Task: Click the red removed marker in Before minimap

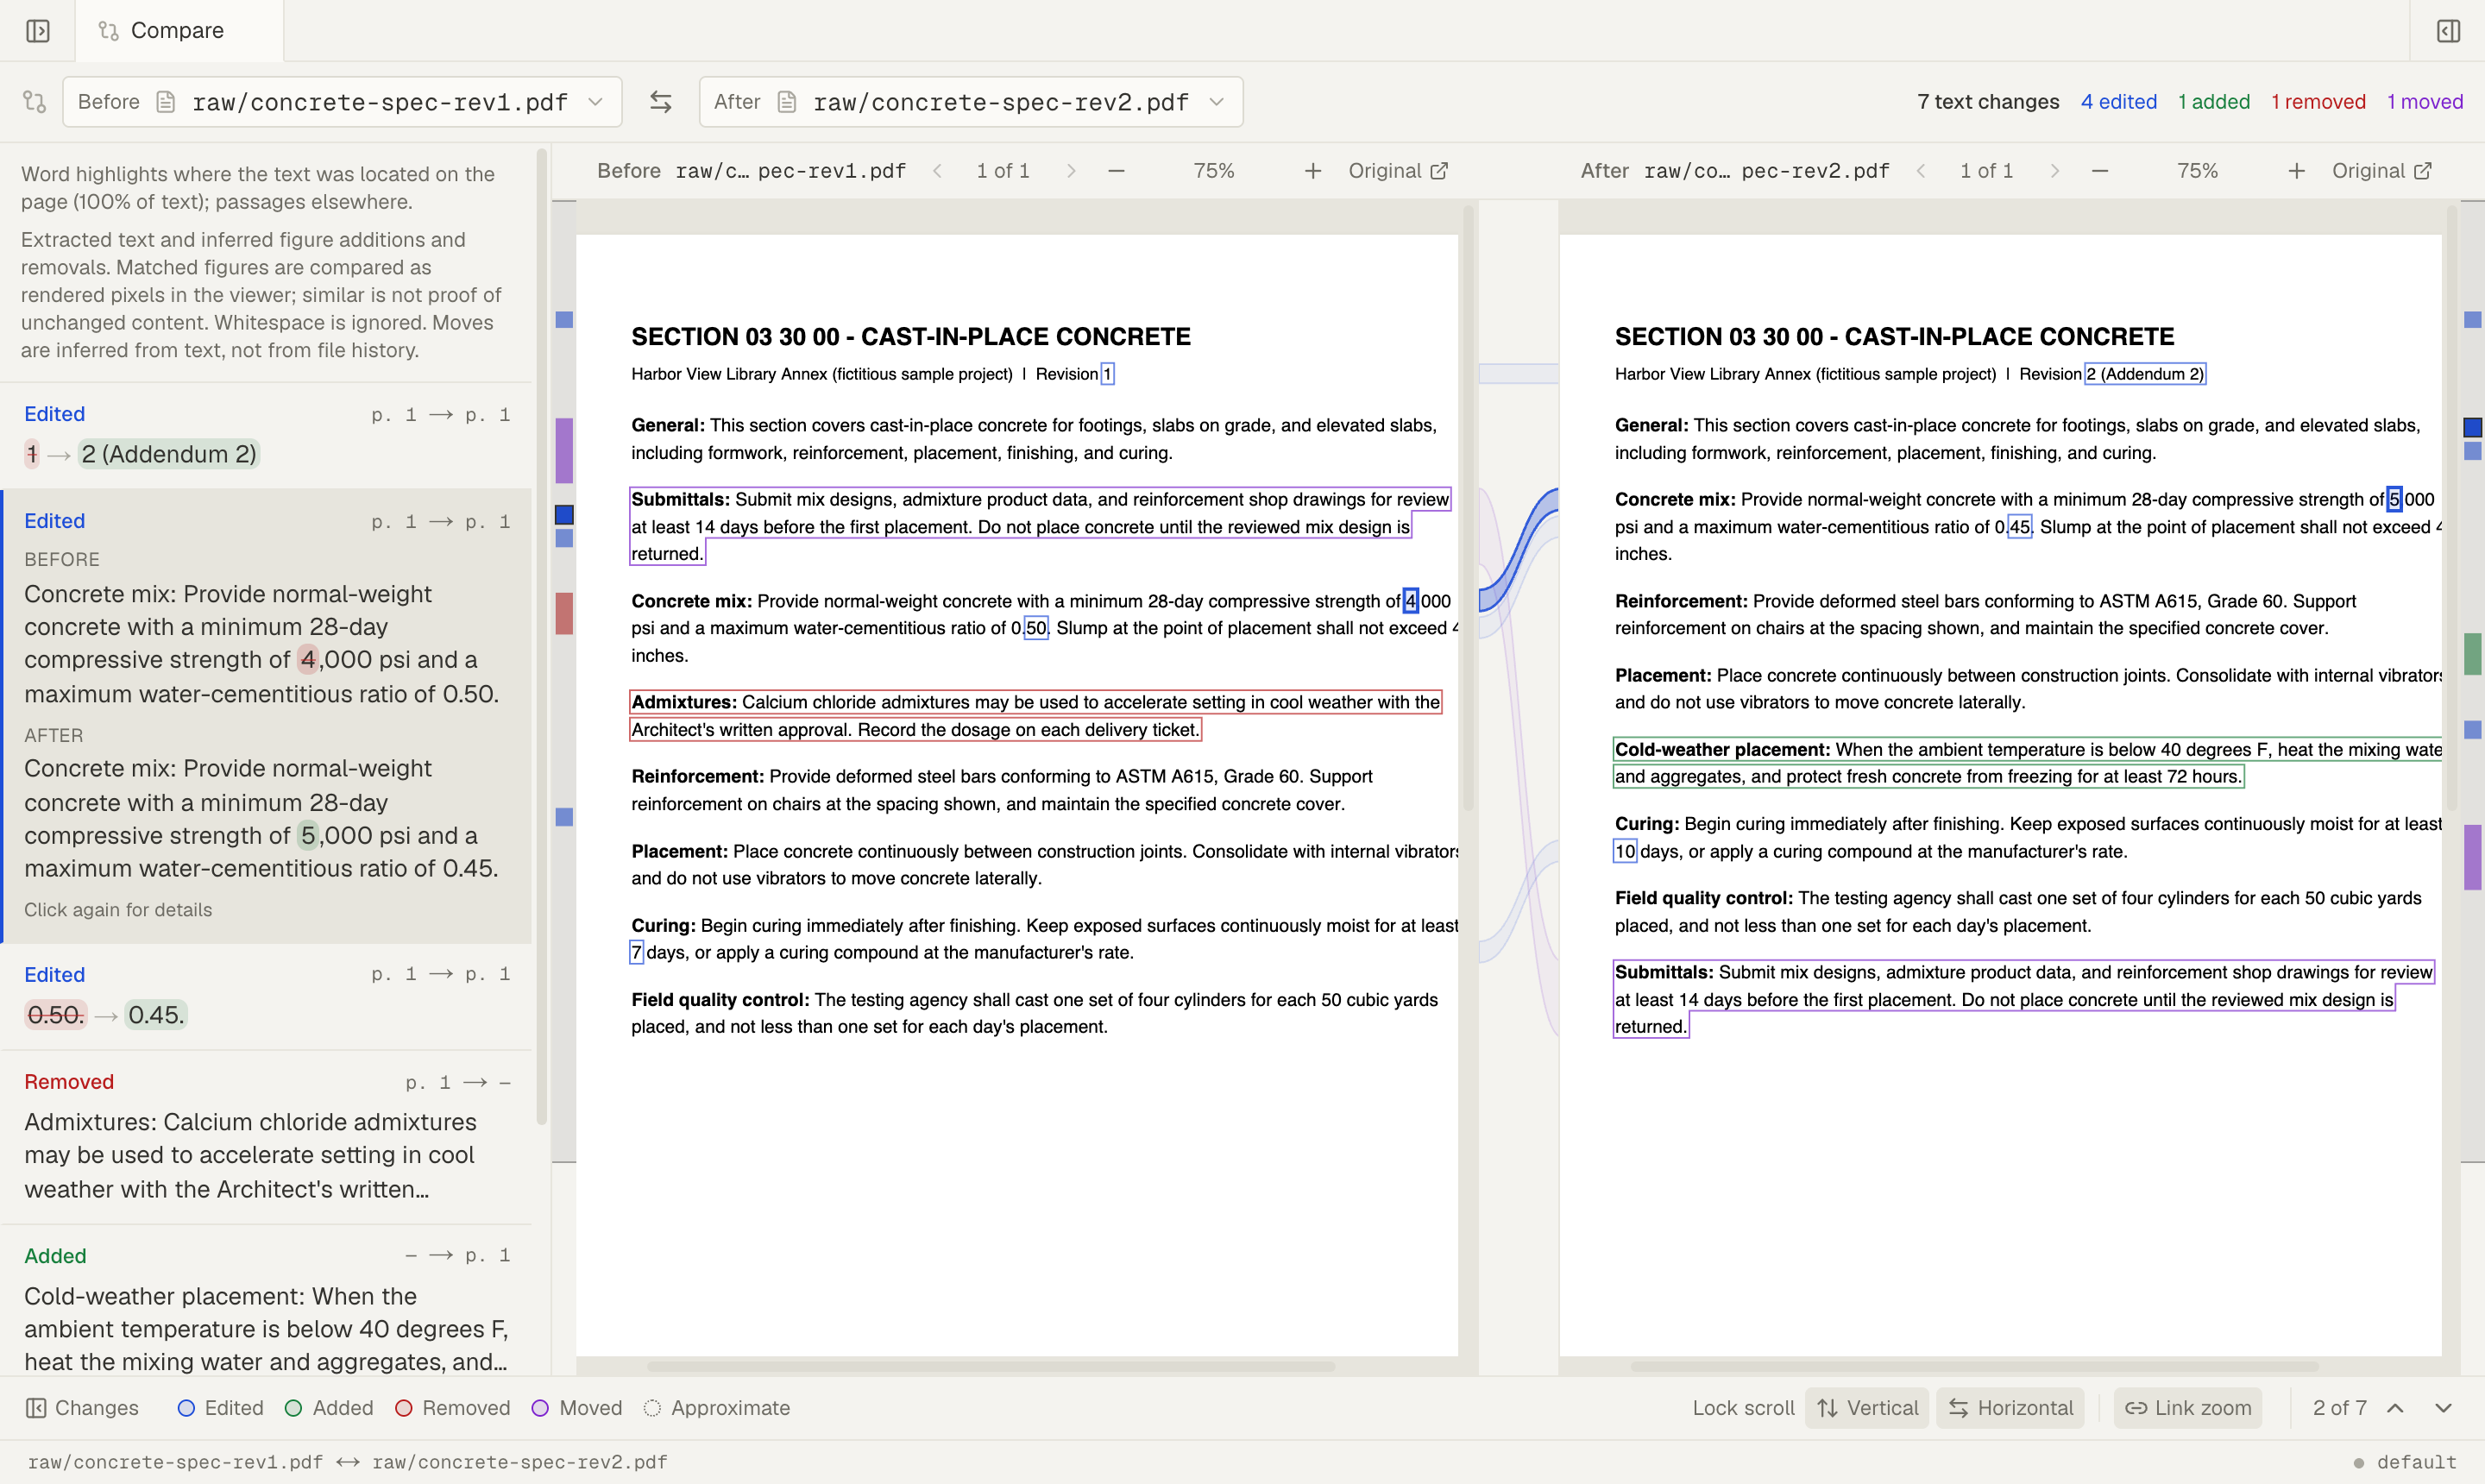Action: point(564,613)
